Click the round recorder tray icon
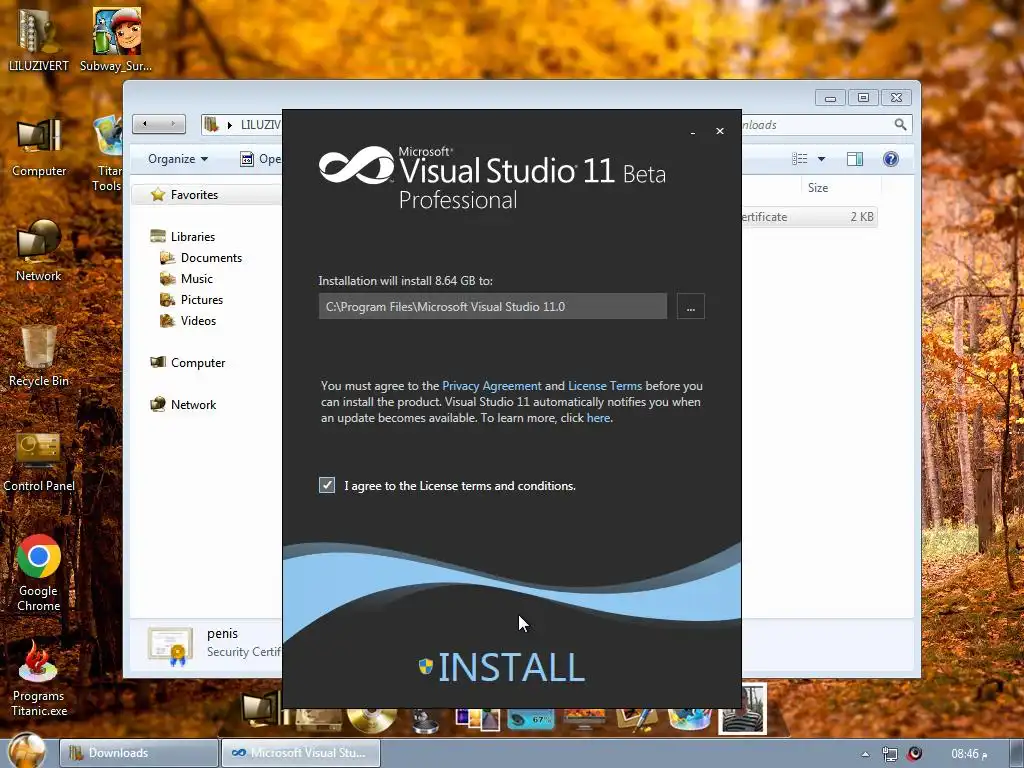 click(x=915, y=754)
